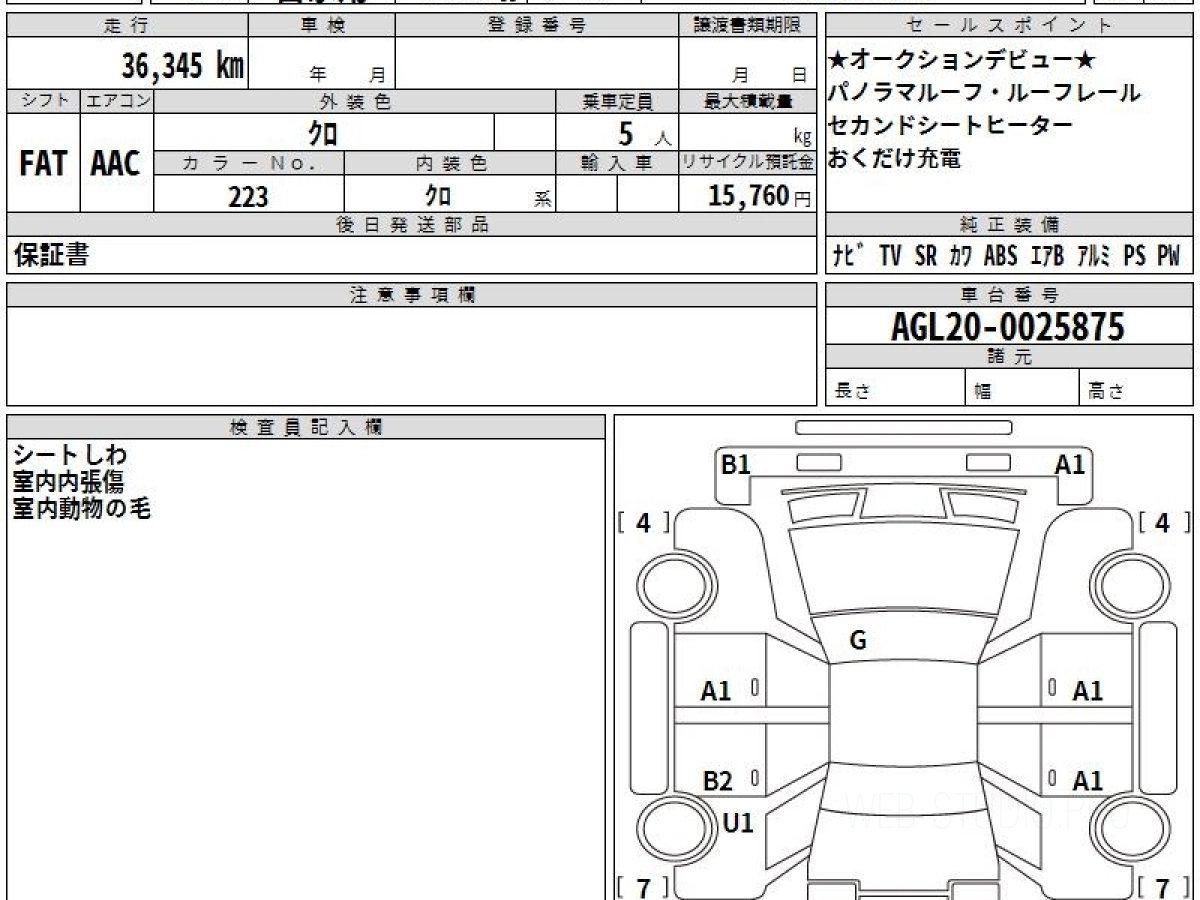Click the リサイクル預託金 header cell
This screenshot has width=1200, height=900.
click(x=748, y=163)
